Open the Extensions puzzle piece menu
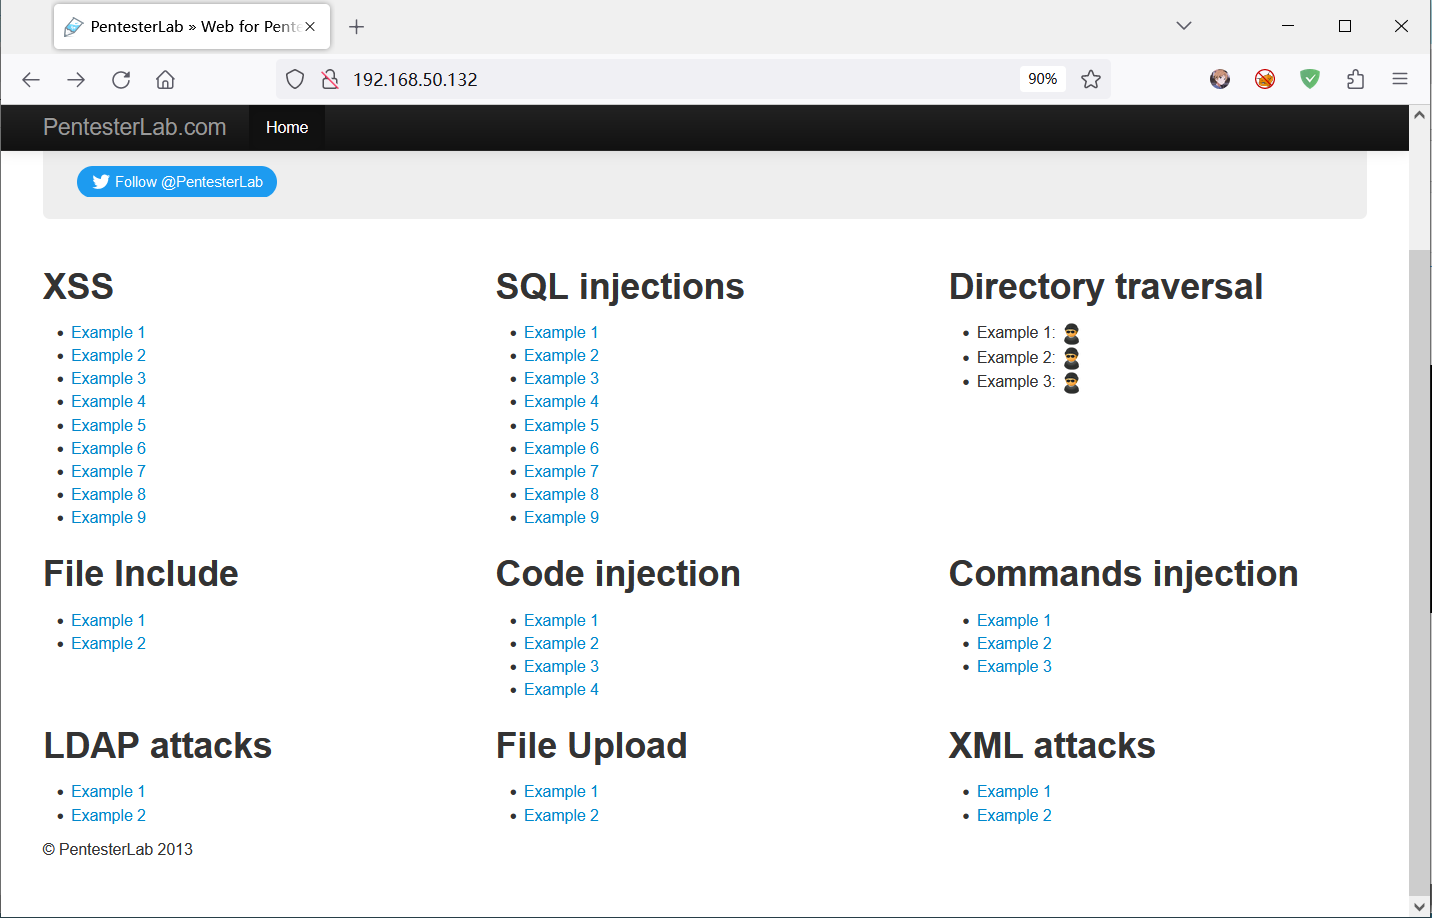This screenshot has width=1432, height=918. [1355, 79]
